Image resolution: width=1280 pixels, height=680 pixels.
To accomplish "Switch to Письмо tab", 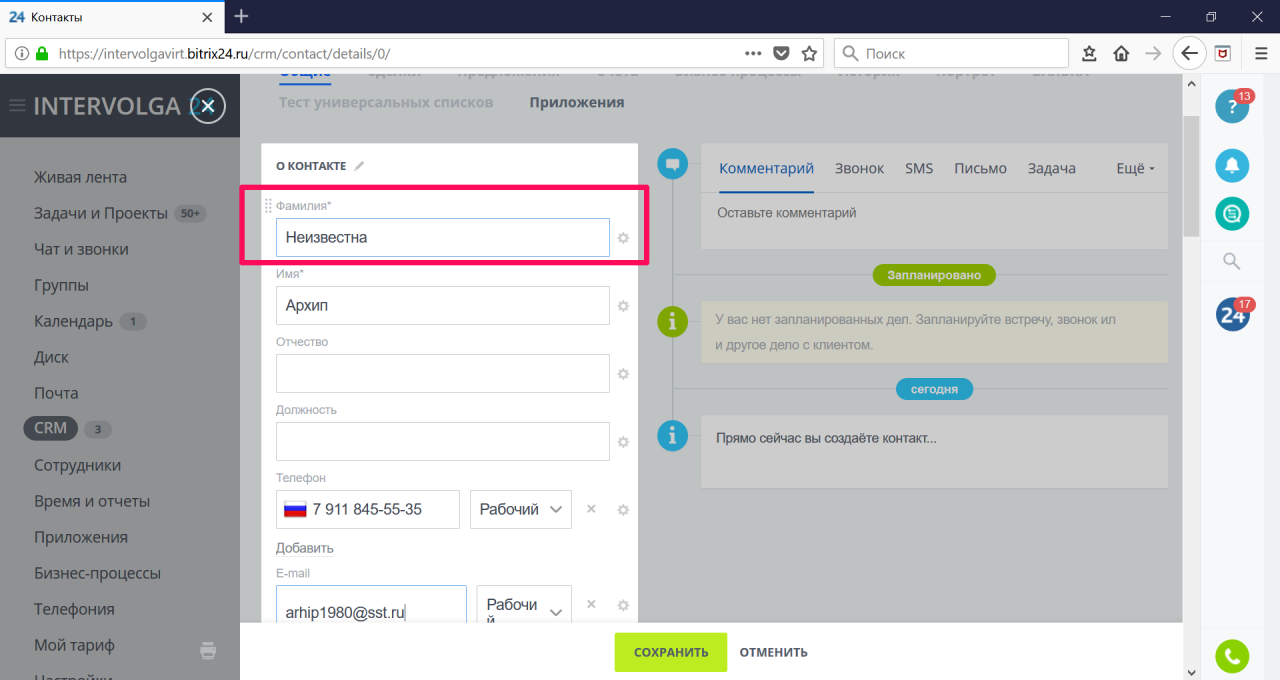I will tap(980, 169).
